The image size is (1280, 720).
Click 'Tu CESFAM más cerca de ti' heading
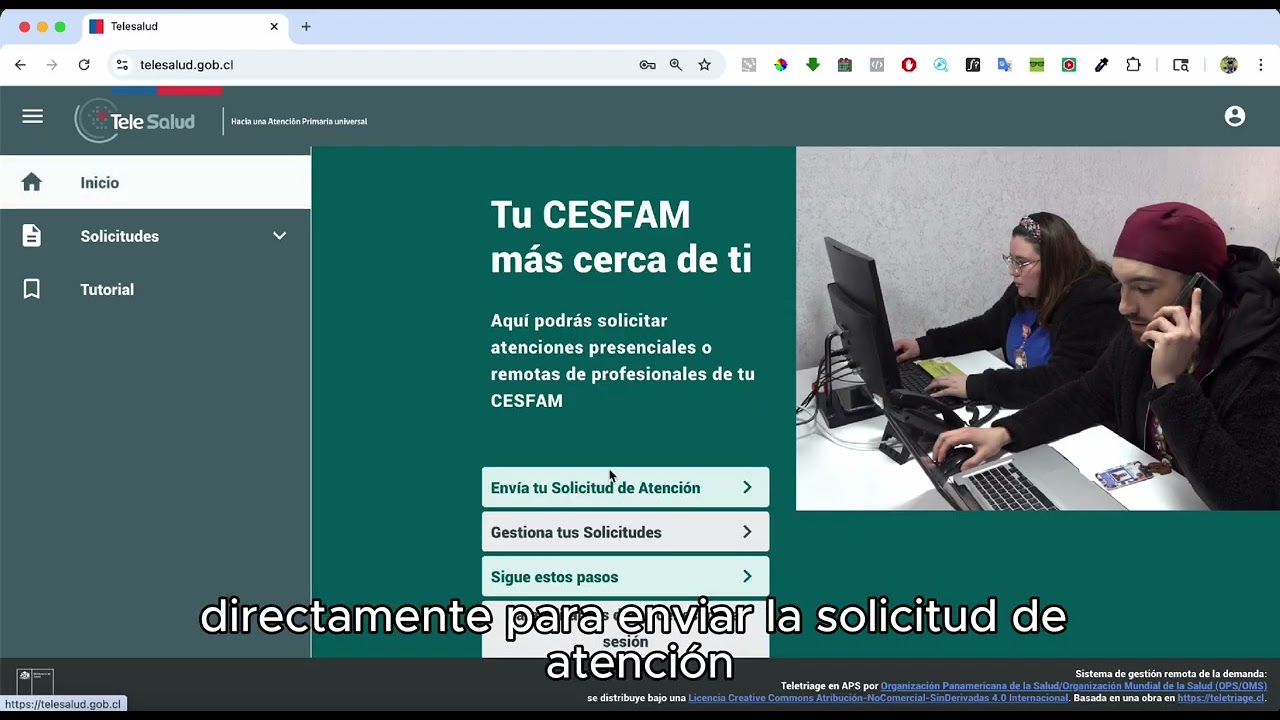[621, 237]
